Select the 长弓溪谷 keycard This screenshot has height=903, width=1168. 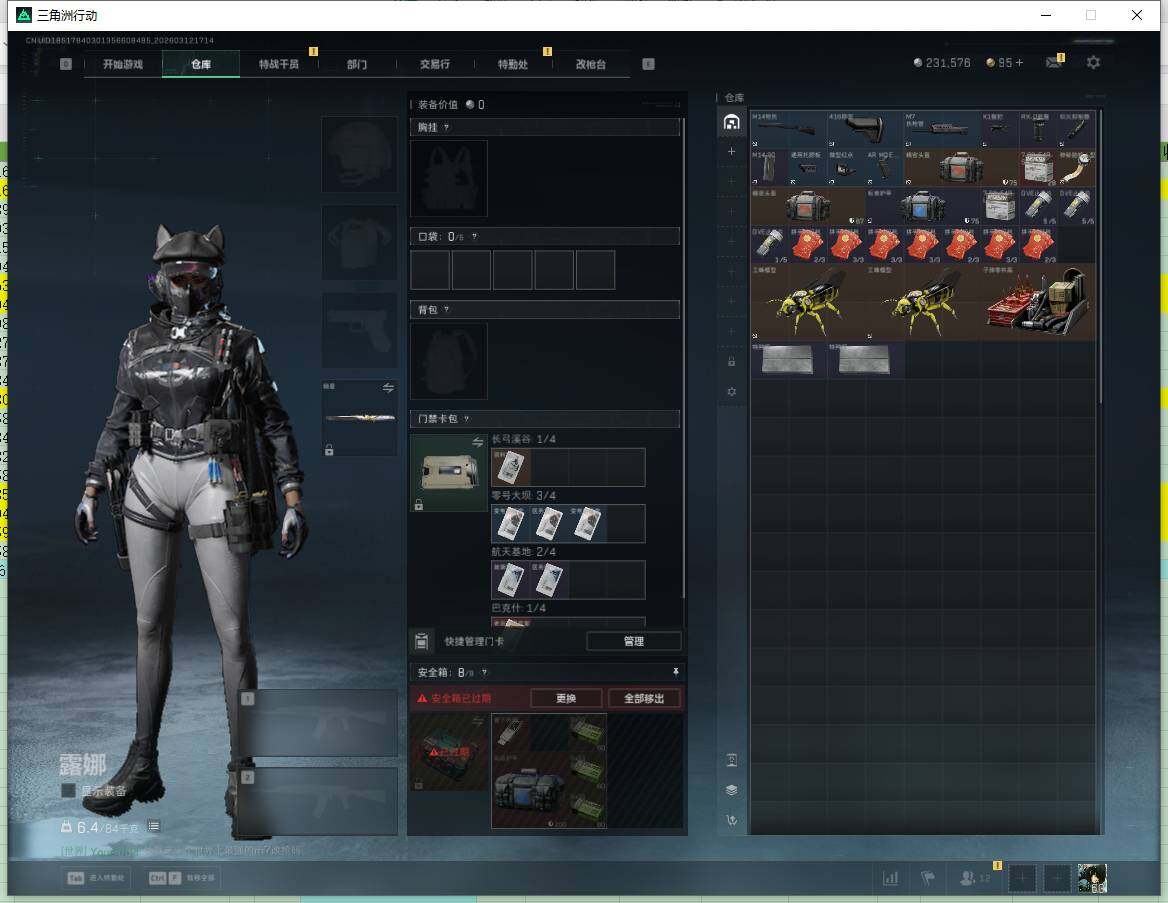[511, 467]
